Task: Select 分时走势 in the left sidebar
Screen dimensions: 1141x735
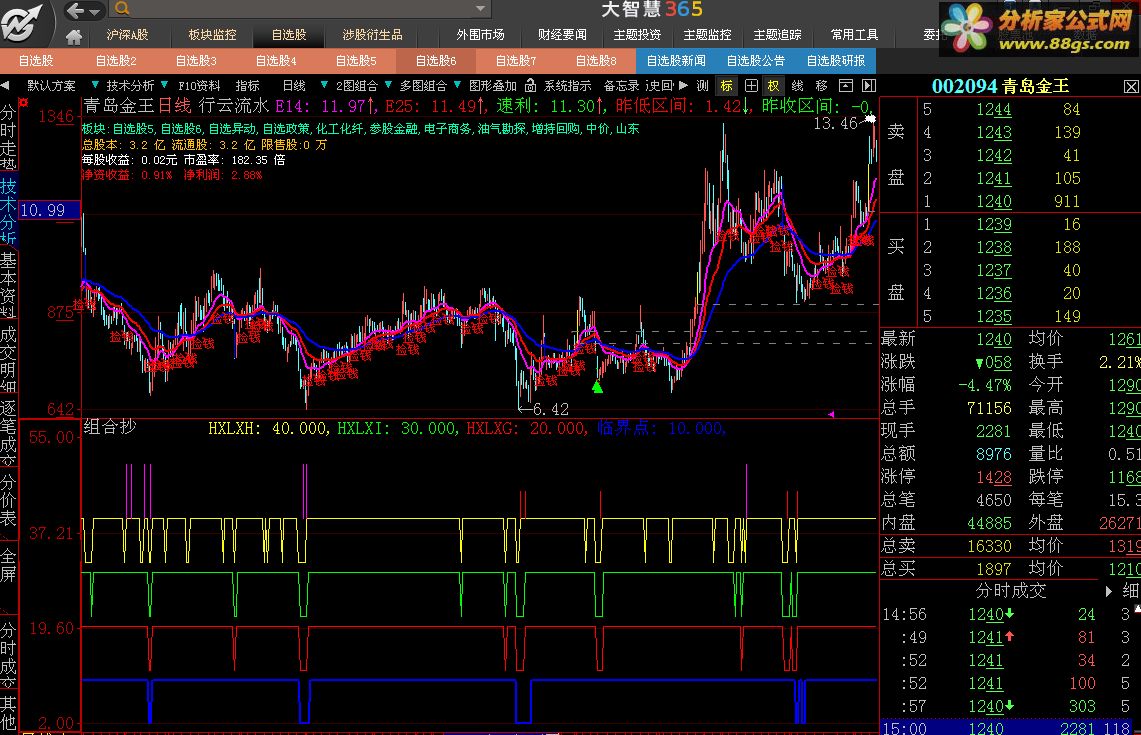Action: pos(8,136)
